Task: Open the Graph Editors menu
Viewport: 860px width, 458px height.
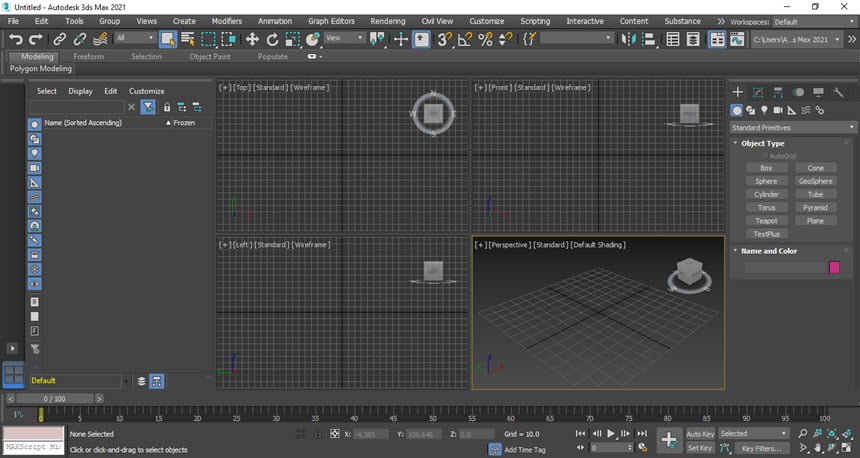Action: click(x=331, y=21)
